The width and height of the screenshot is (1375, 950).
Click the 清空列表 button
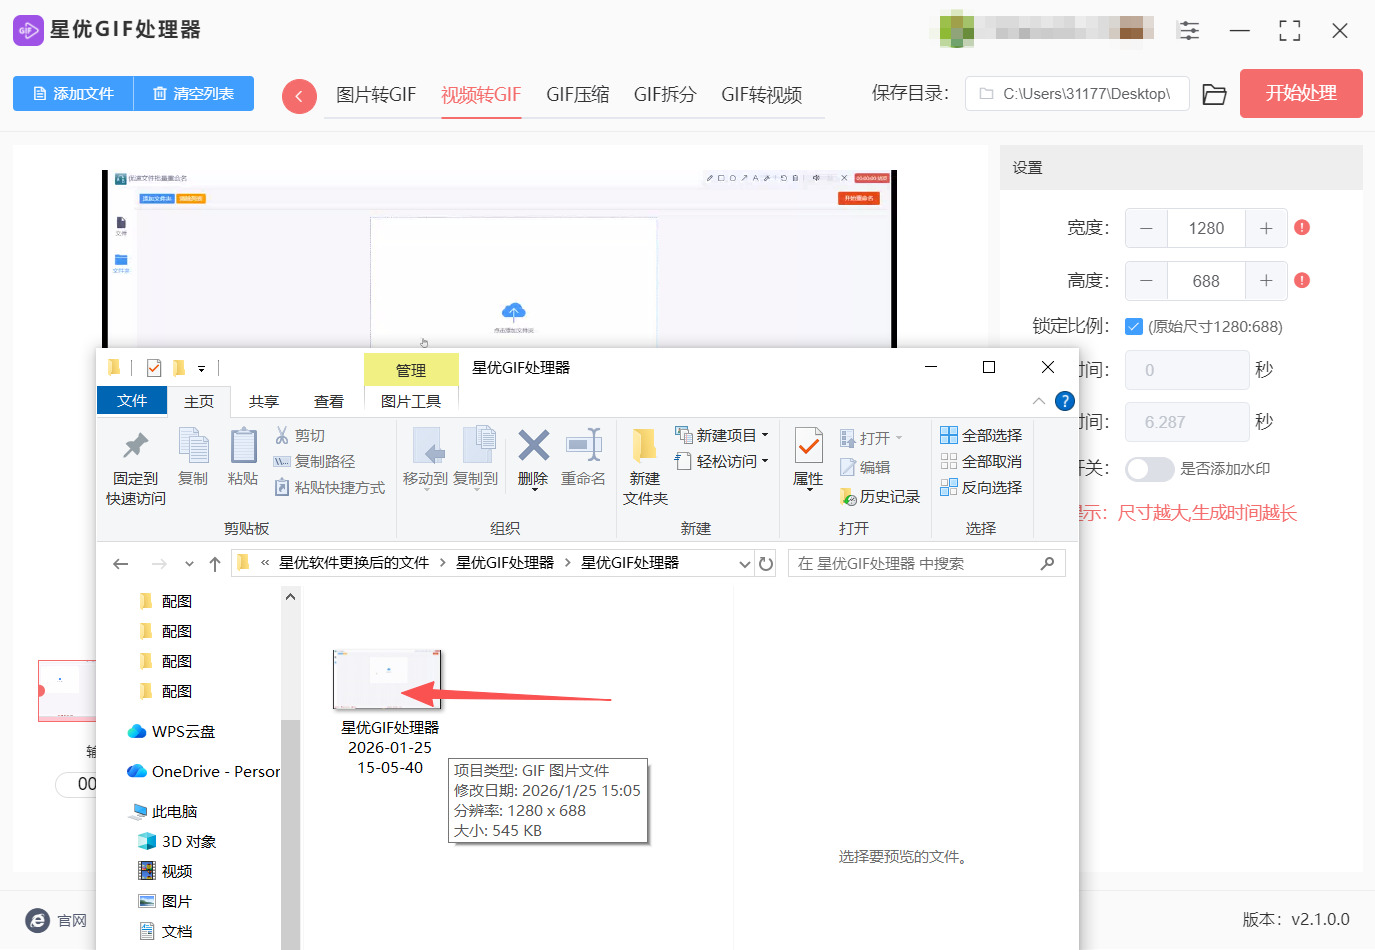pos(194,94)
